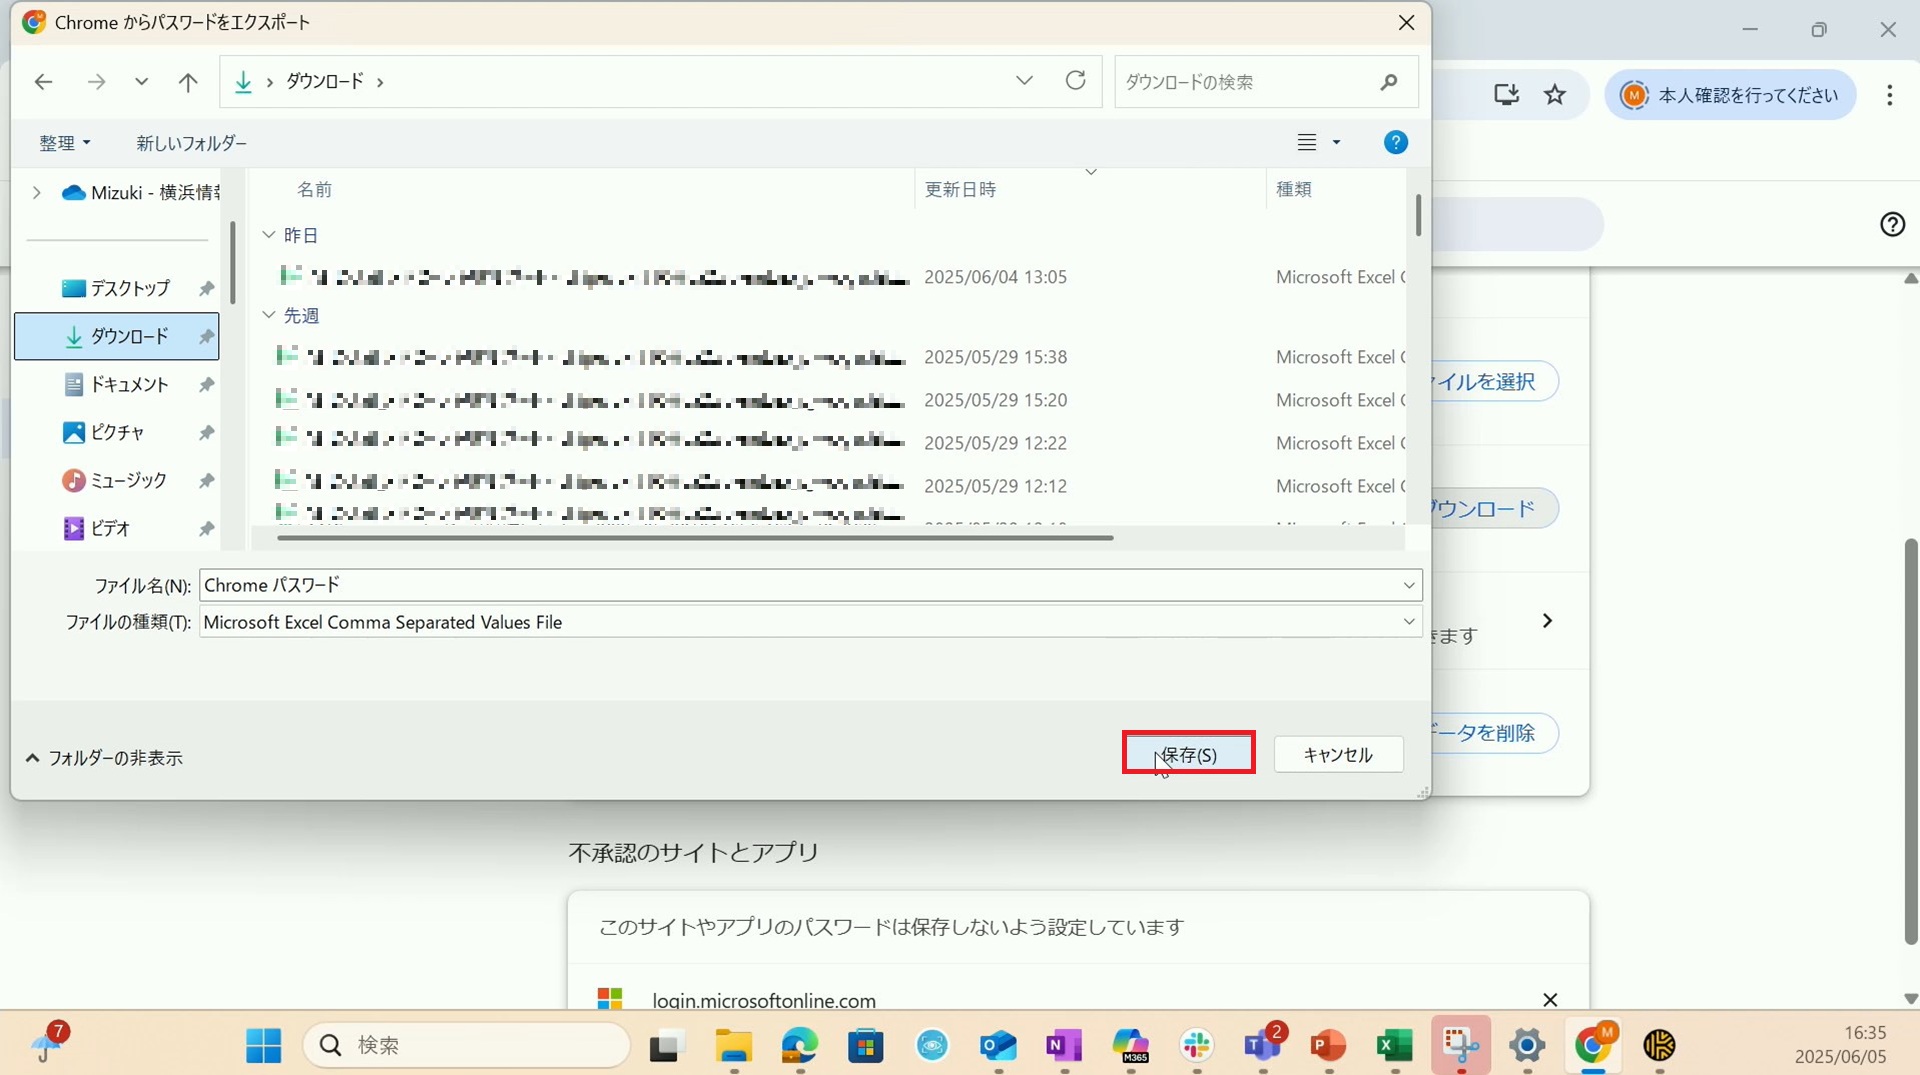
Task: Click the キャンセル button
Action: (1337, 754)
